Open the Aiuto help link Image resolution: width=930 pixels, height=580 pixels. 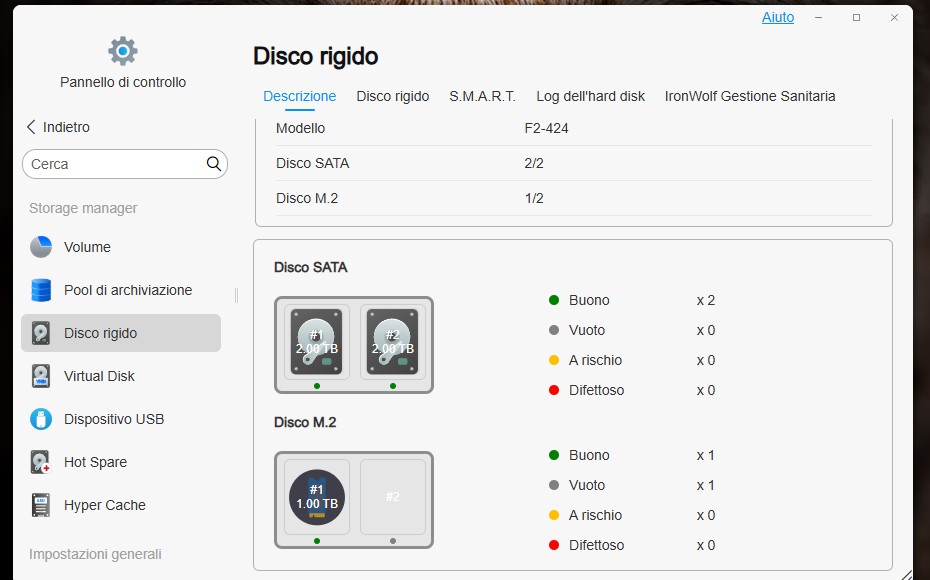[x=778, y=17]
